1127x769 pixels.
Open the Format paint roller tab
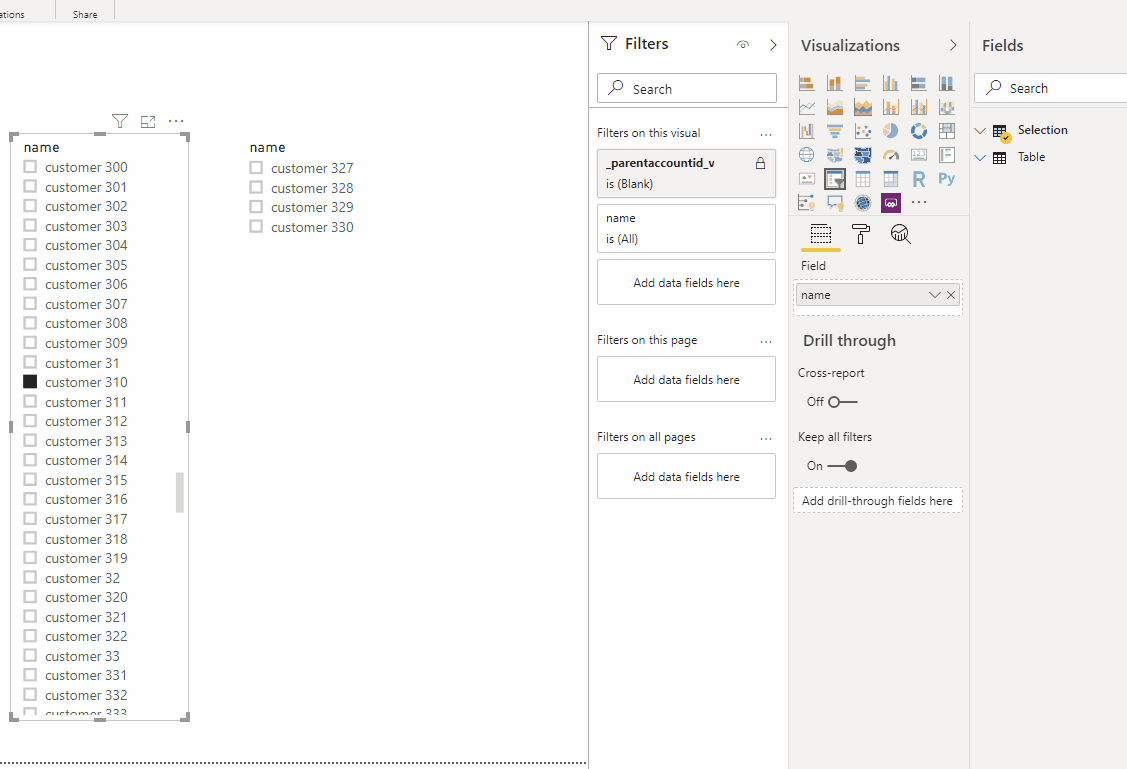860,234
